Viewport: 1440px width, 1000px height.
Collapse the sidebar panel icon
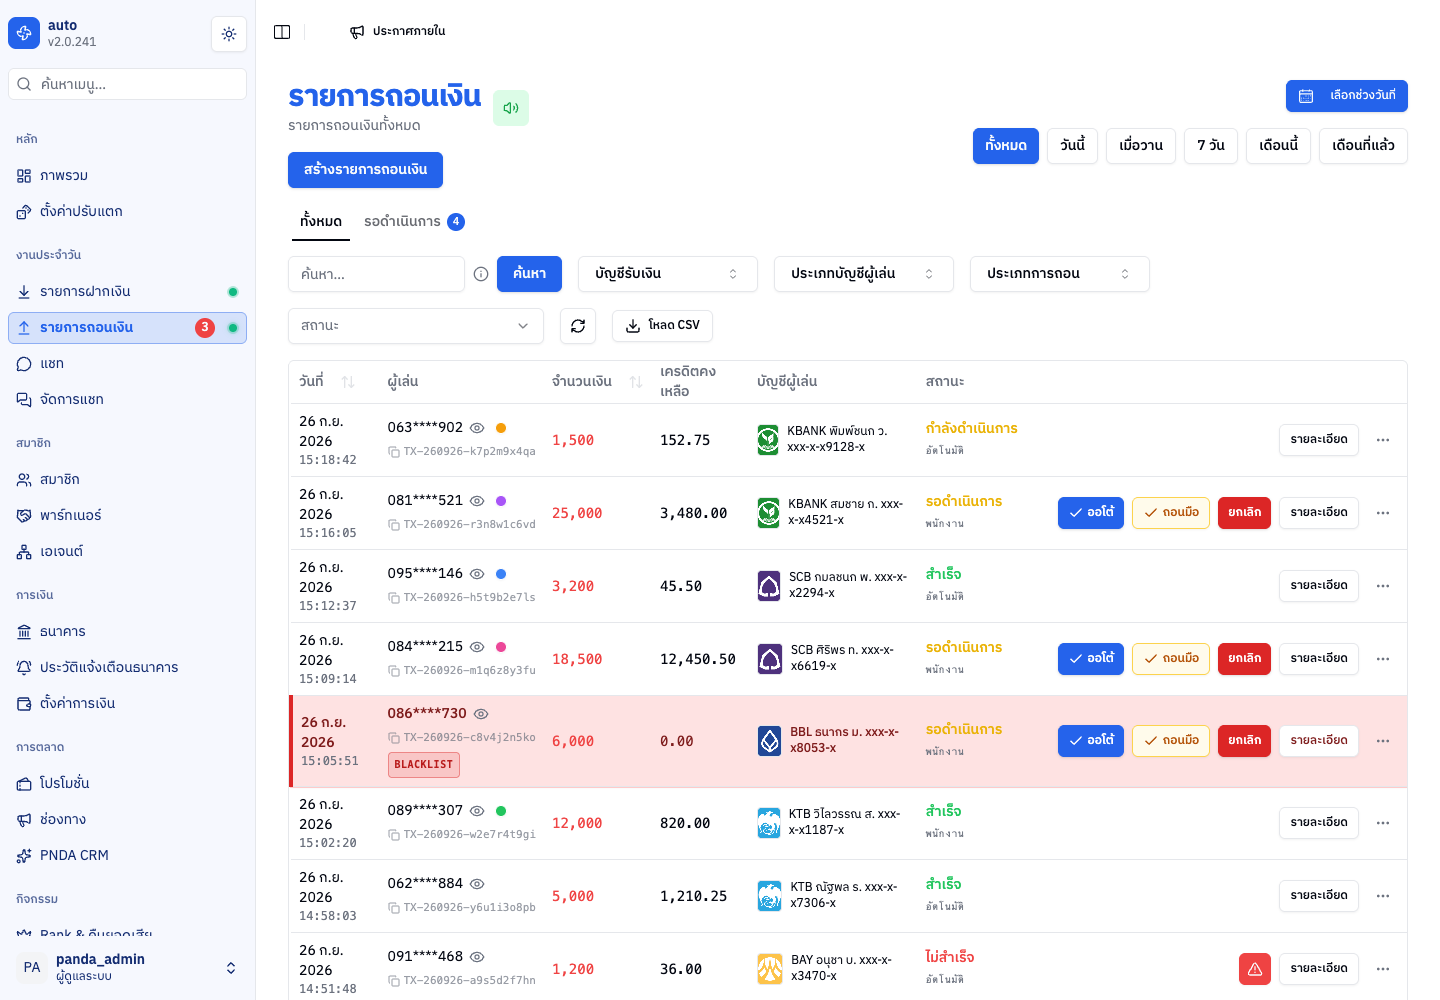click(x=282, y=32)
